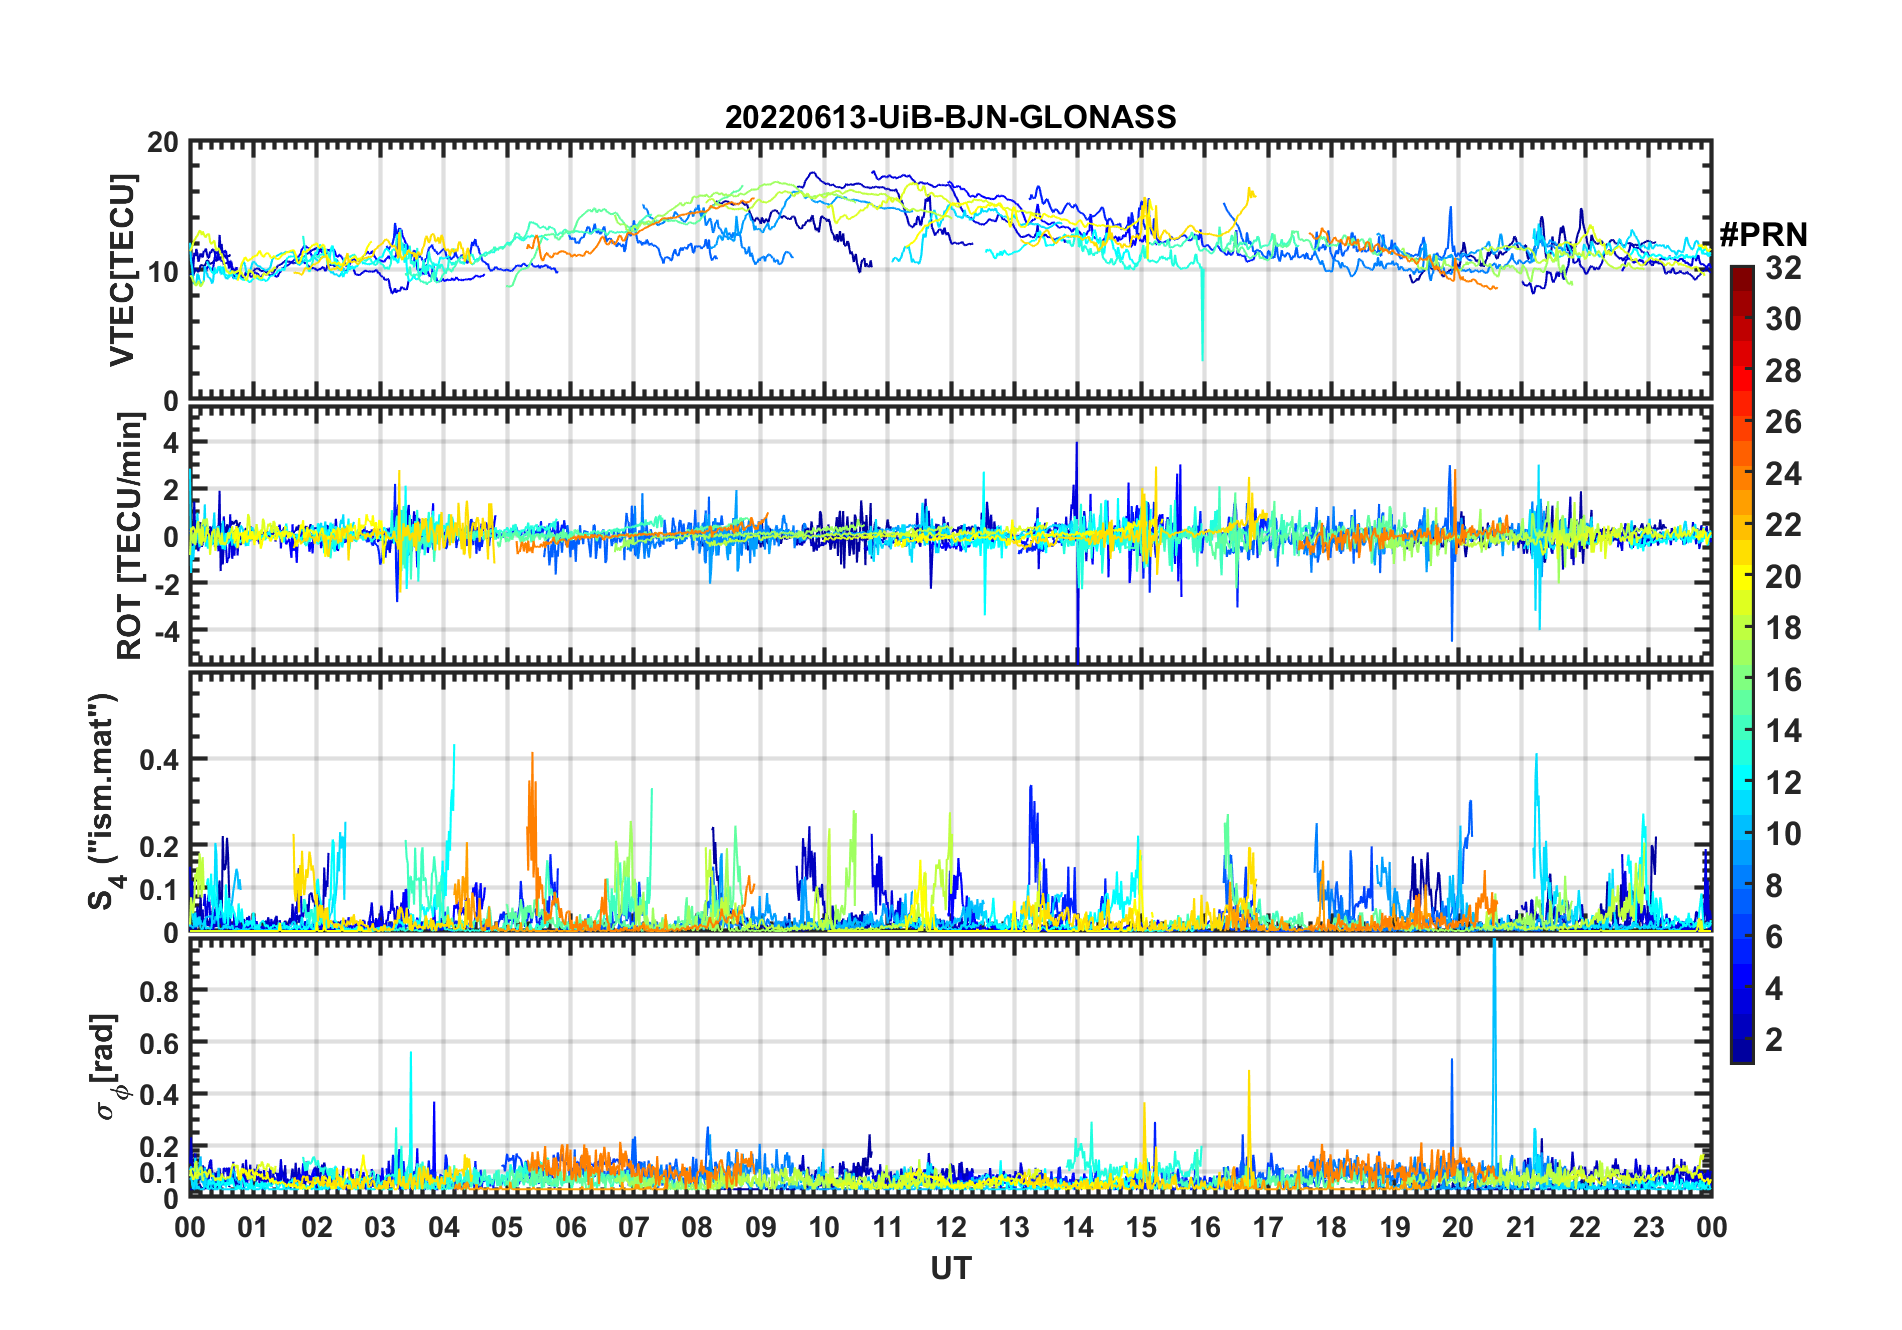Click x-axis tick label 09
This screenshot has width=1902, height=1330.
761,1227
